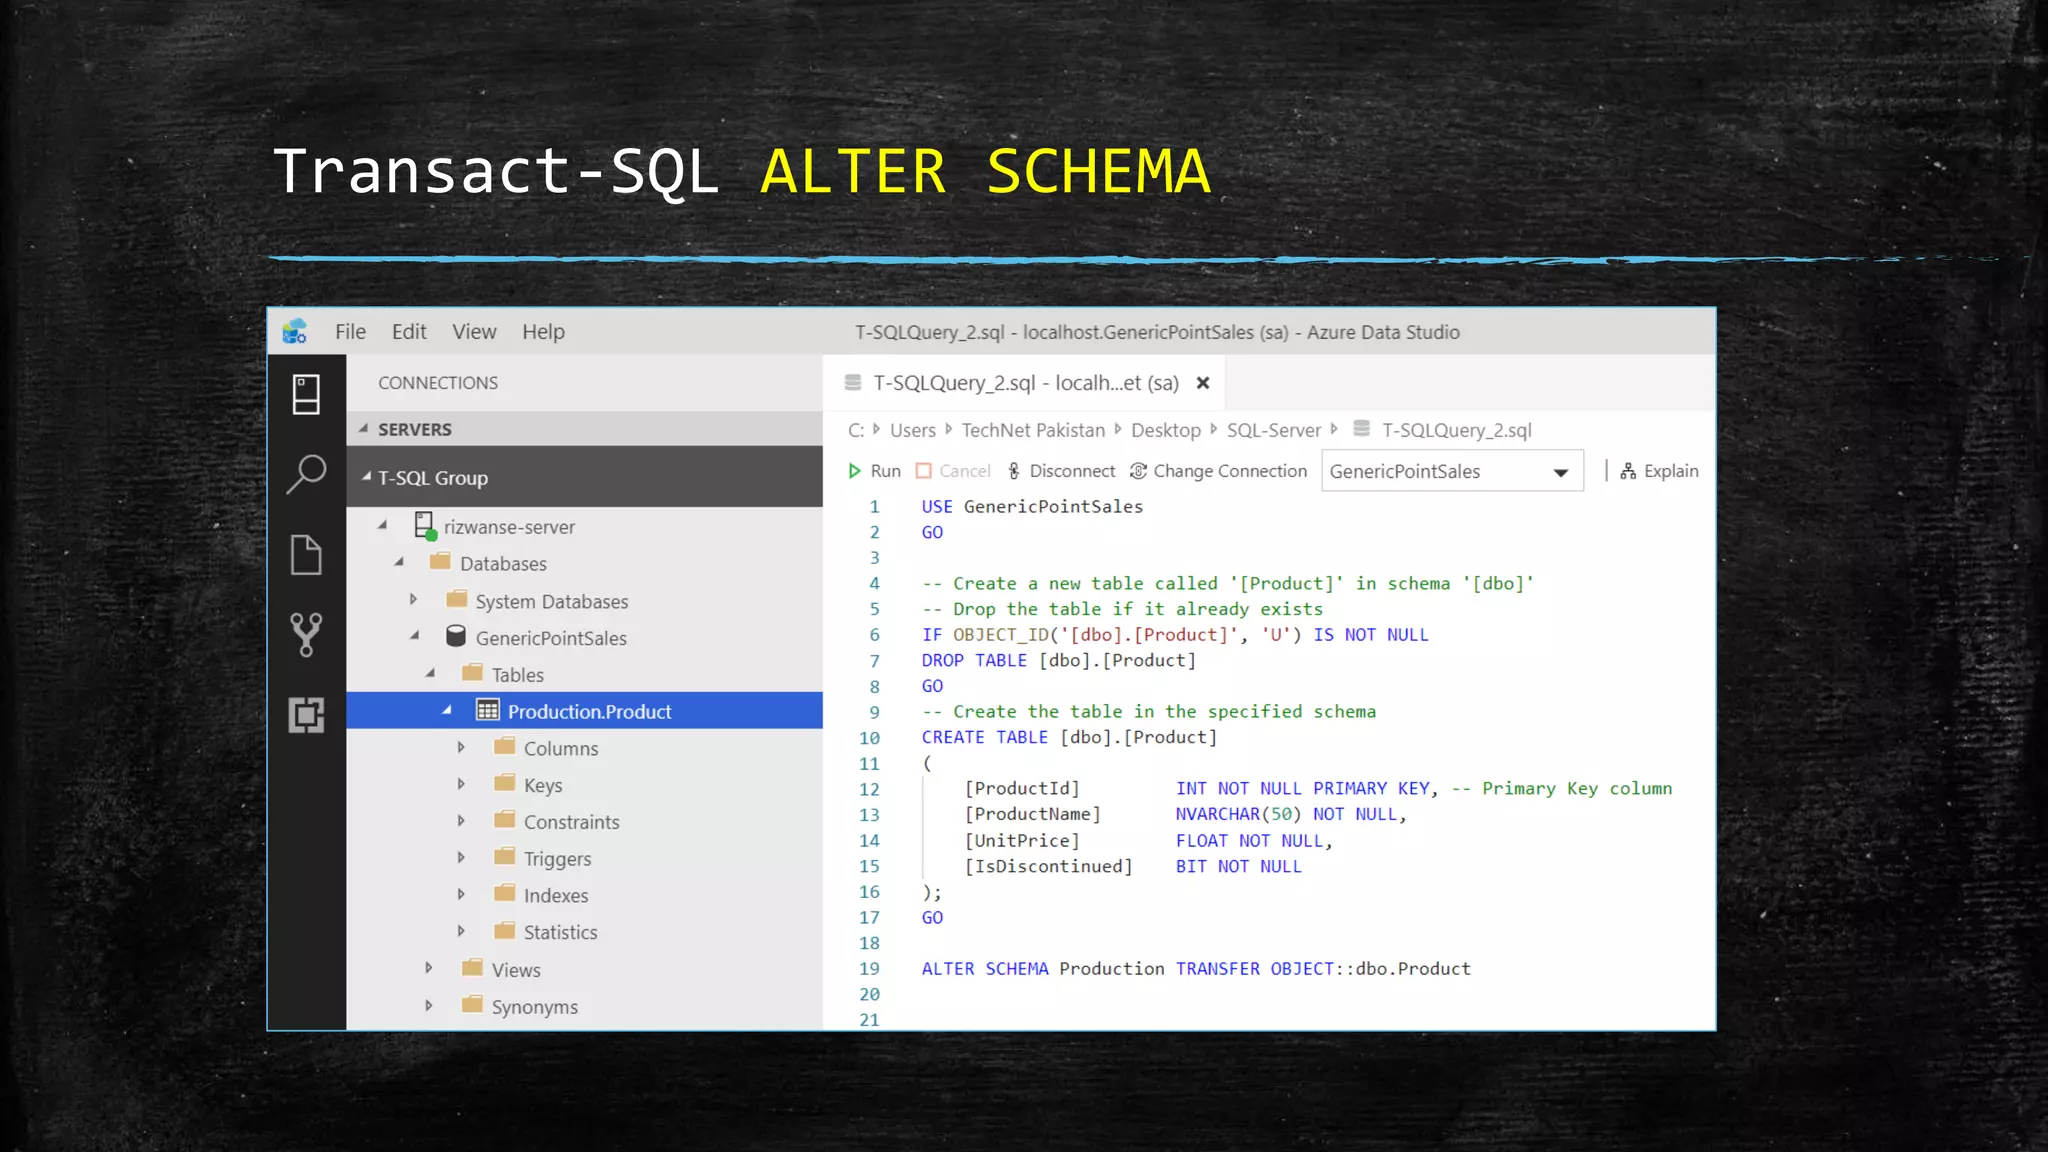The image size is (2048, 1152).
Task: Click the Explain button label
Action: tap(1671, 471)
